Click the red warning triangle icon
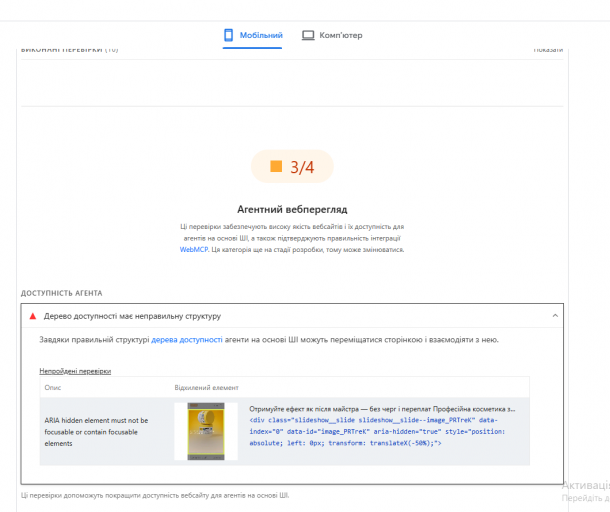Screen dimensions: 610x512 pos(33,316)
